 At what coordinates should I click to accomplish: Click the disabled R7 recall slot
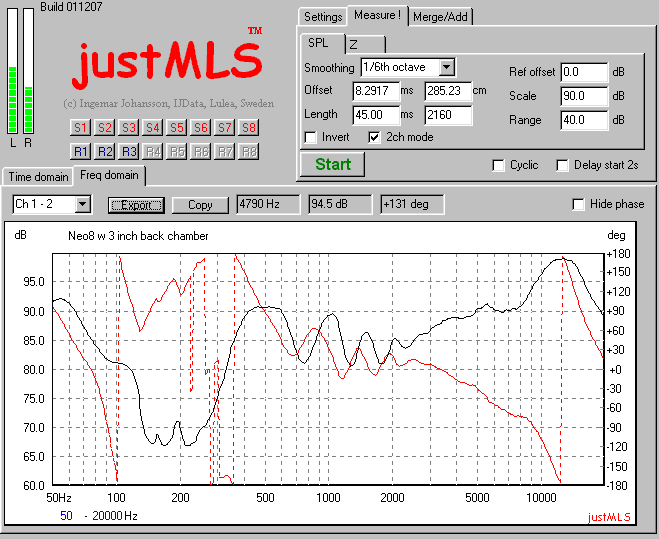pos(224,152)
